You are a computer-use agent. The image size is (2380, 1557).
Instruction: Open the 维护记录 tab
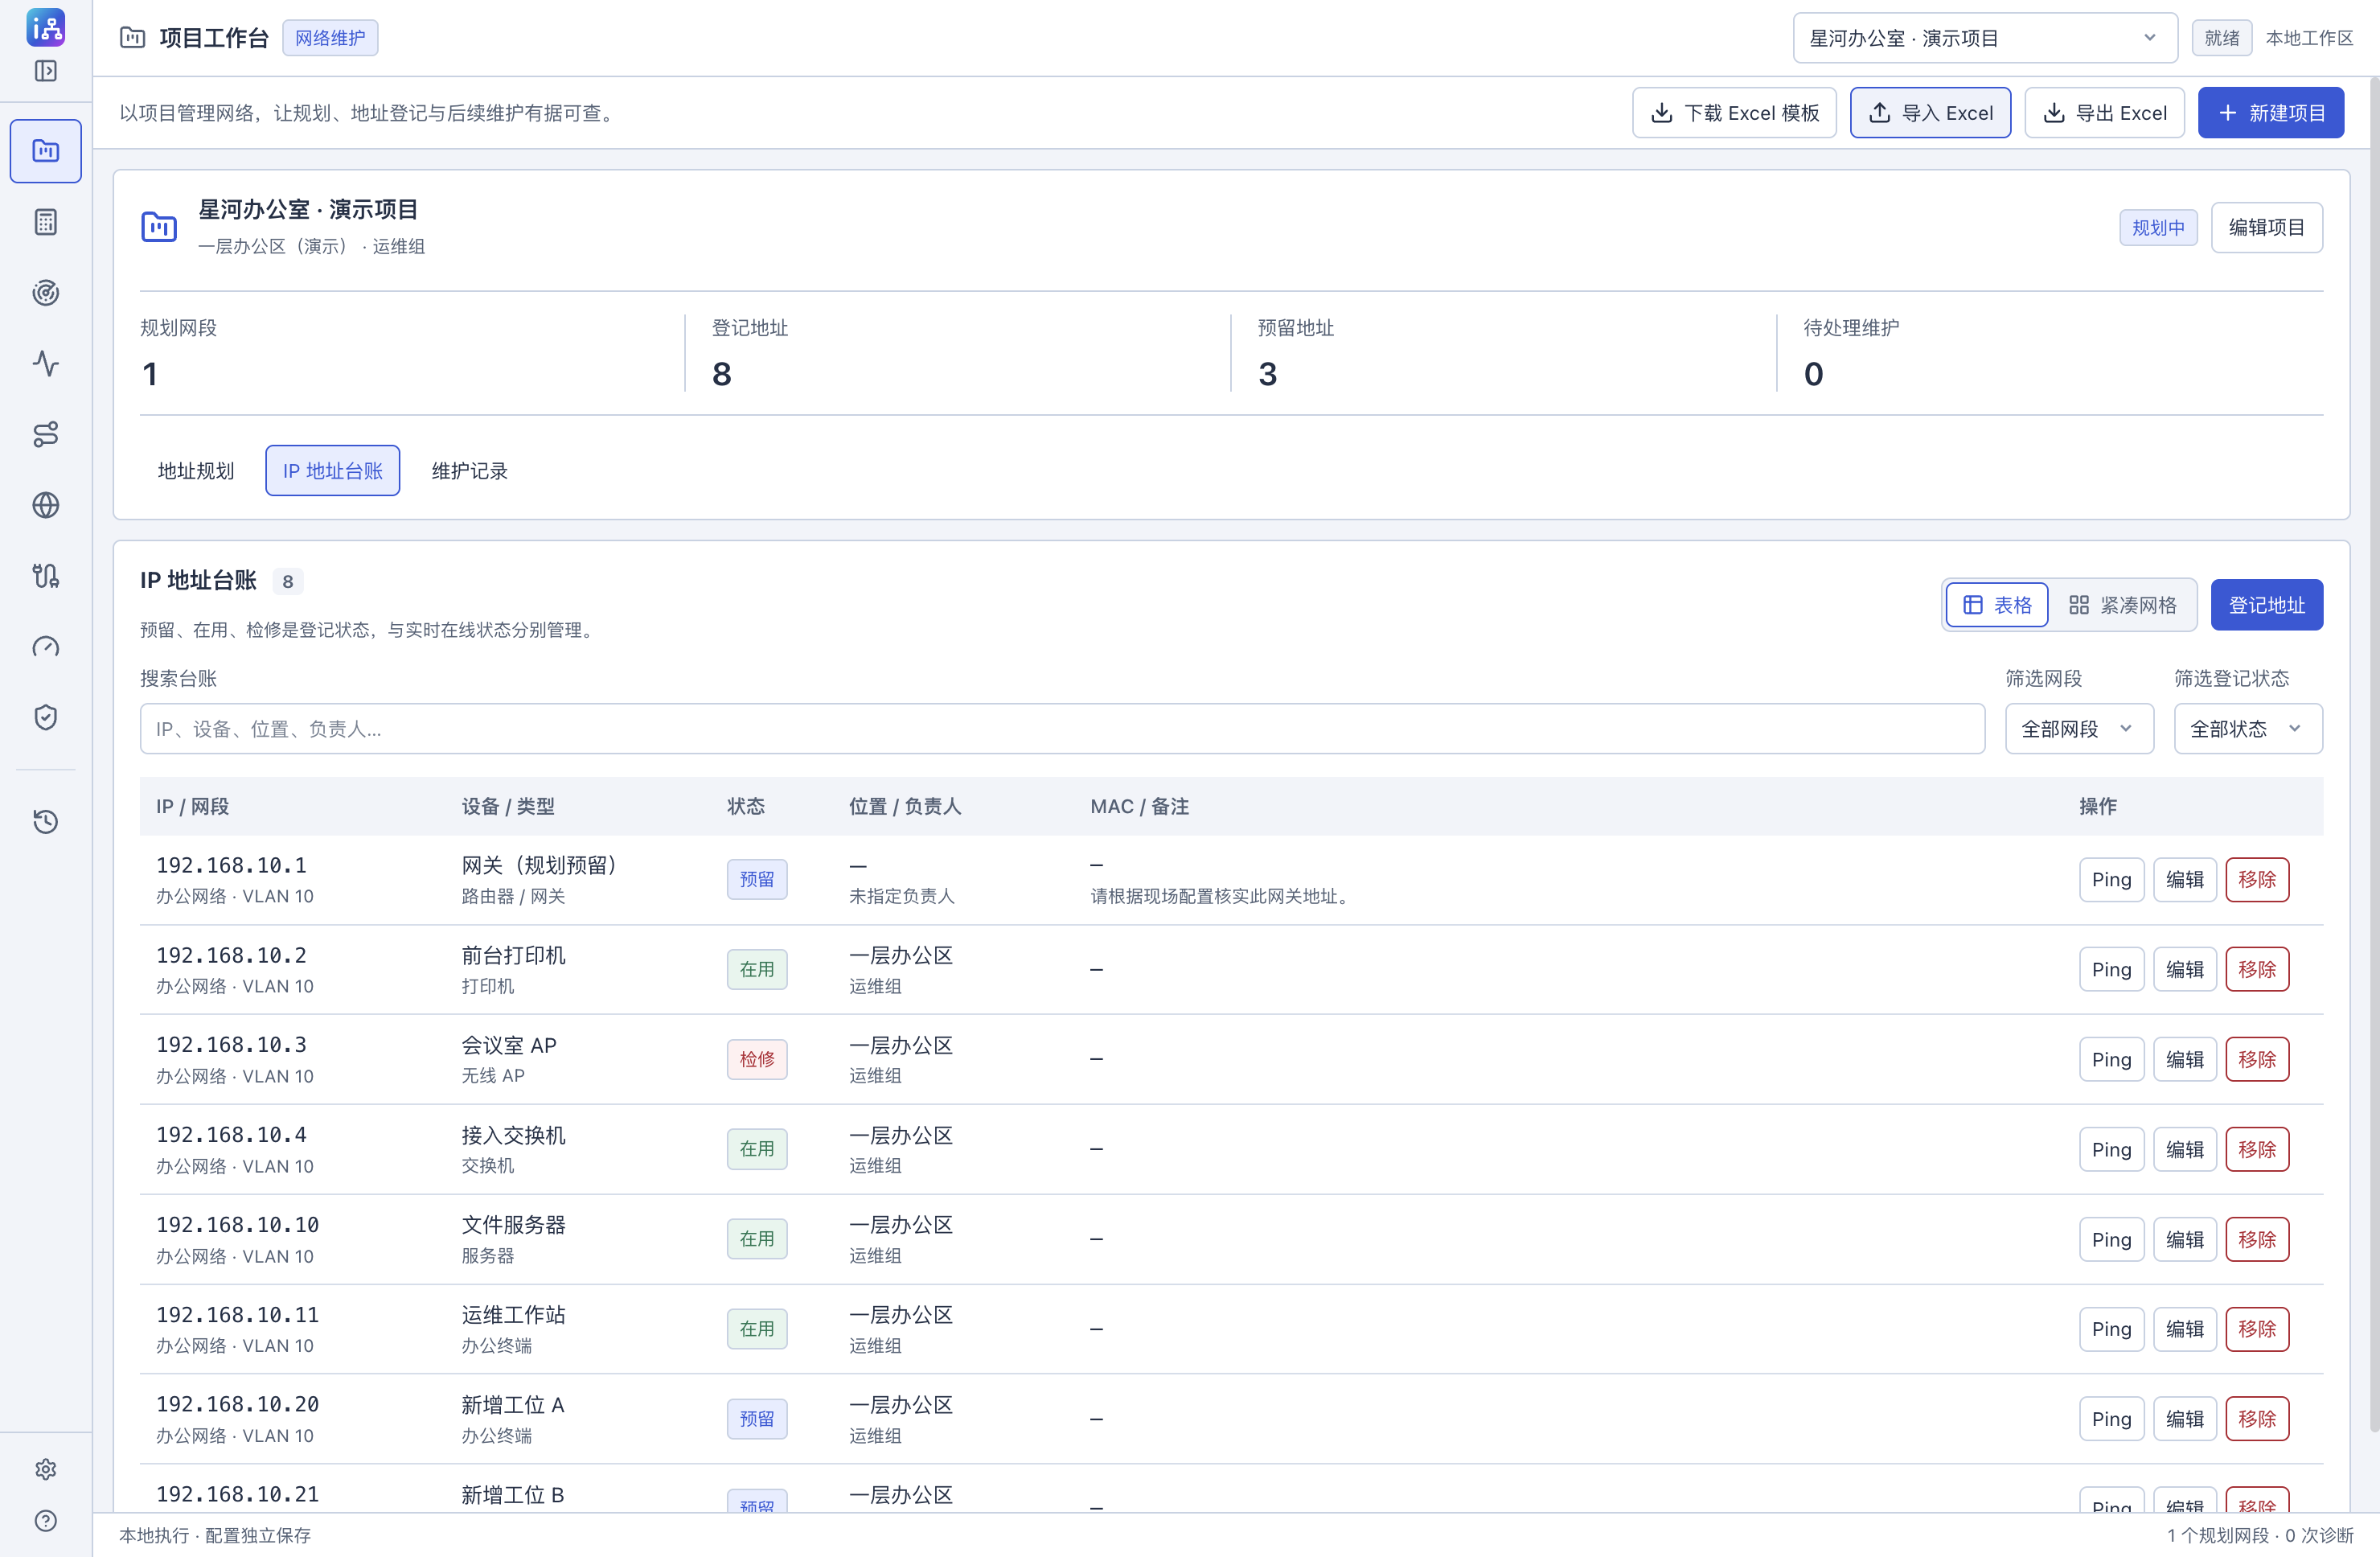tap(469, 471)
